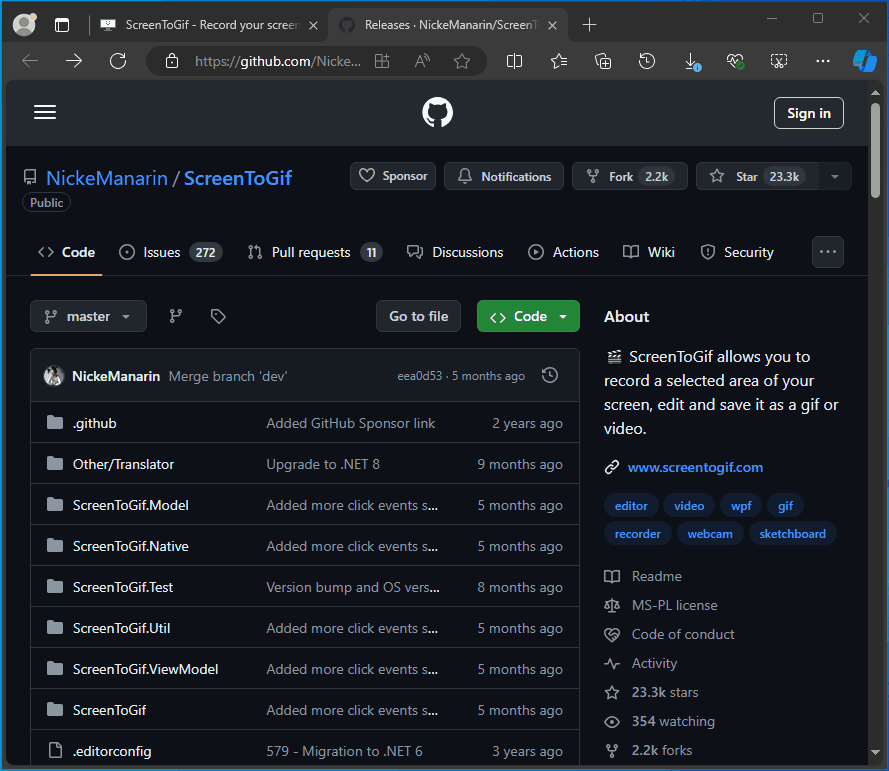View site information lock icon
This screenshot has width=889, height=771.
(x=172, y=61)
